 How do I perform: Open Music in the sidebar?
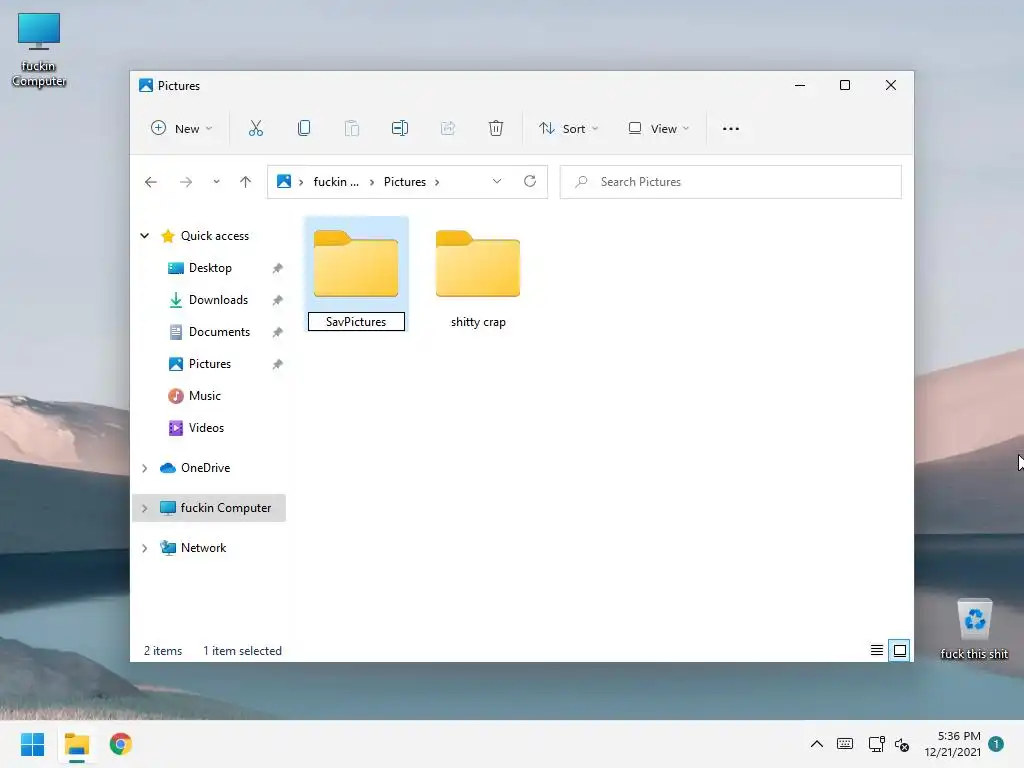tap(204, 396)
